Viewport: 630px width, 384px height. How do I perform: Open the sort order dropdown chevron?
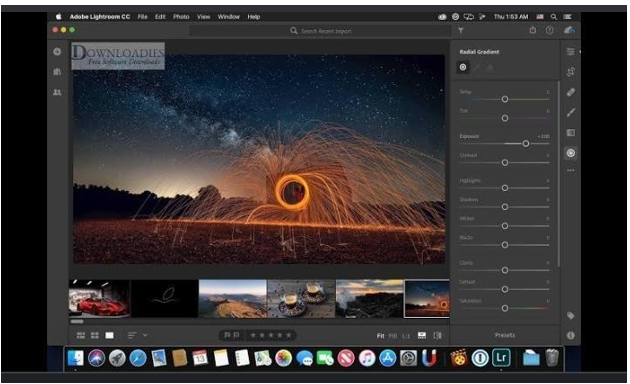tap(145, 335)
